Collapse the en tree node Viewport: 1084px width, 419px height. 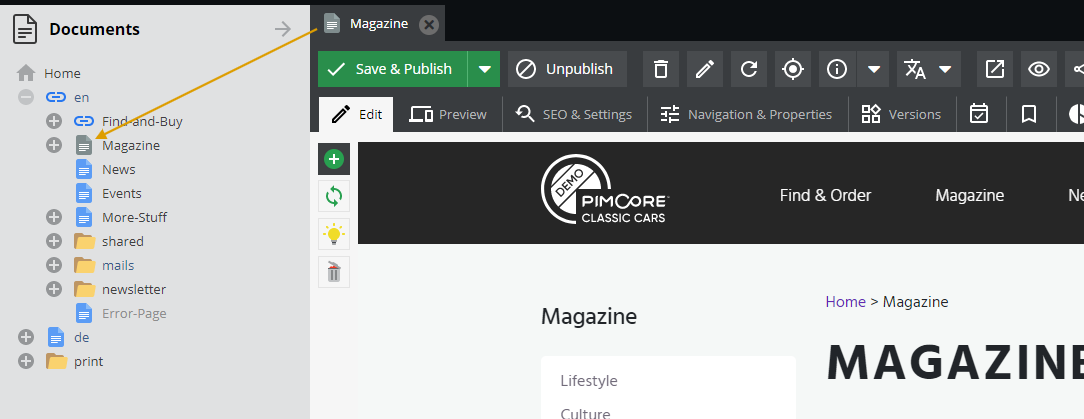26,97
